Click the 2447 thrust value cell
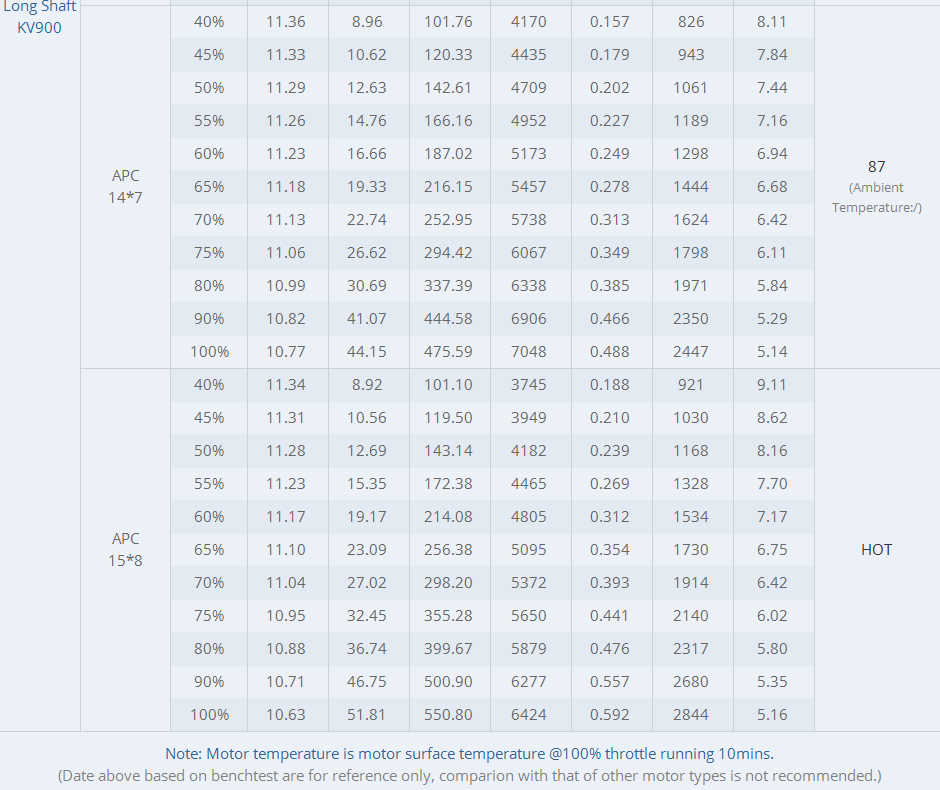Viewport: 940px width, 790px height. point(691,352)
